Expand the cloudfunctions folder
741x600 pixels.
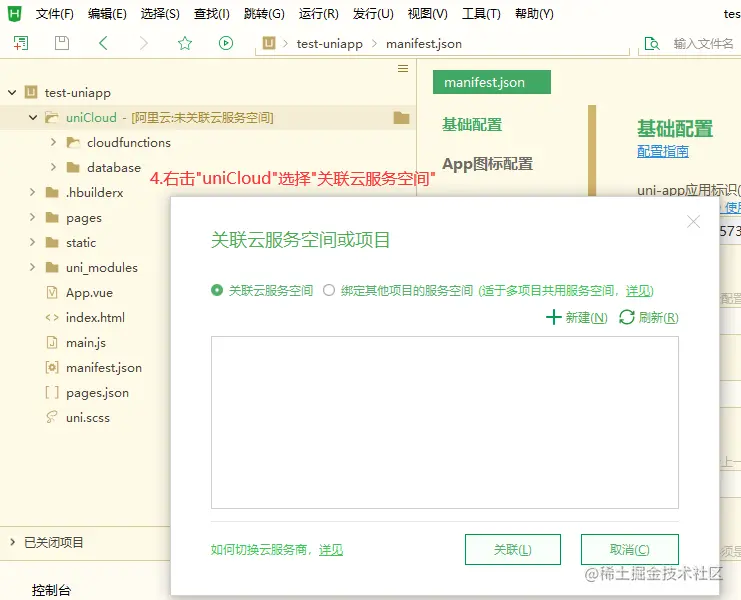53,142
